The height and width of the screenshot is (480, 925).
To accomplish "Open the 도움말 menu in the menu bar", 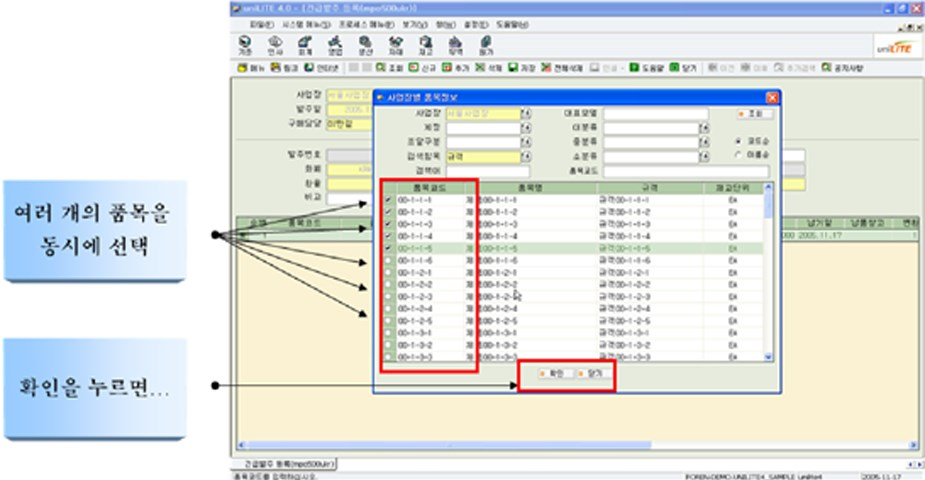I will click(512, 25).
